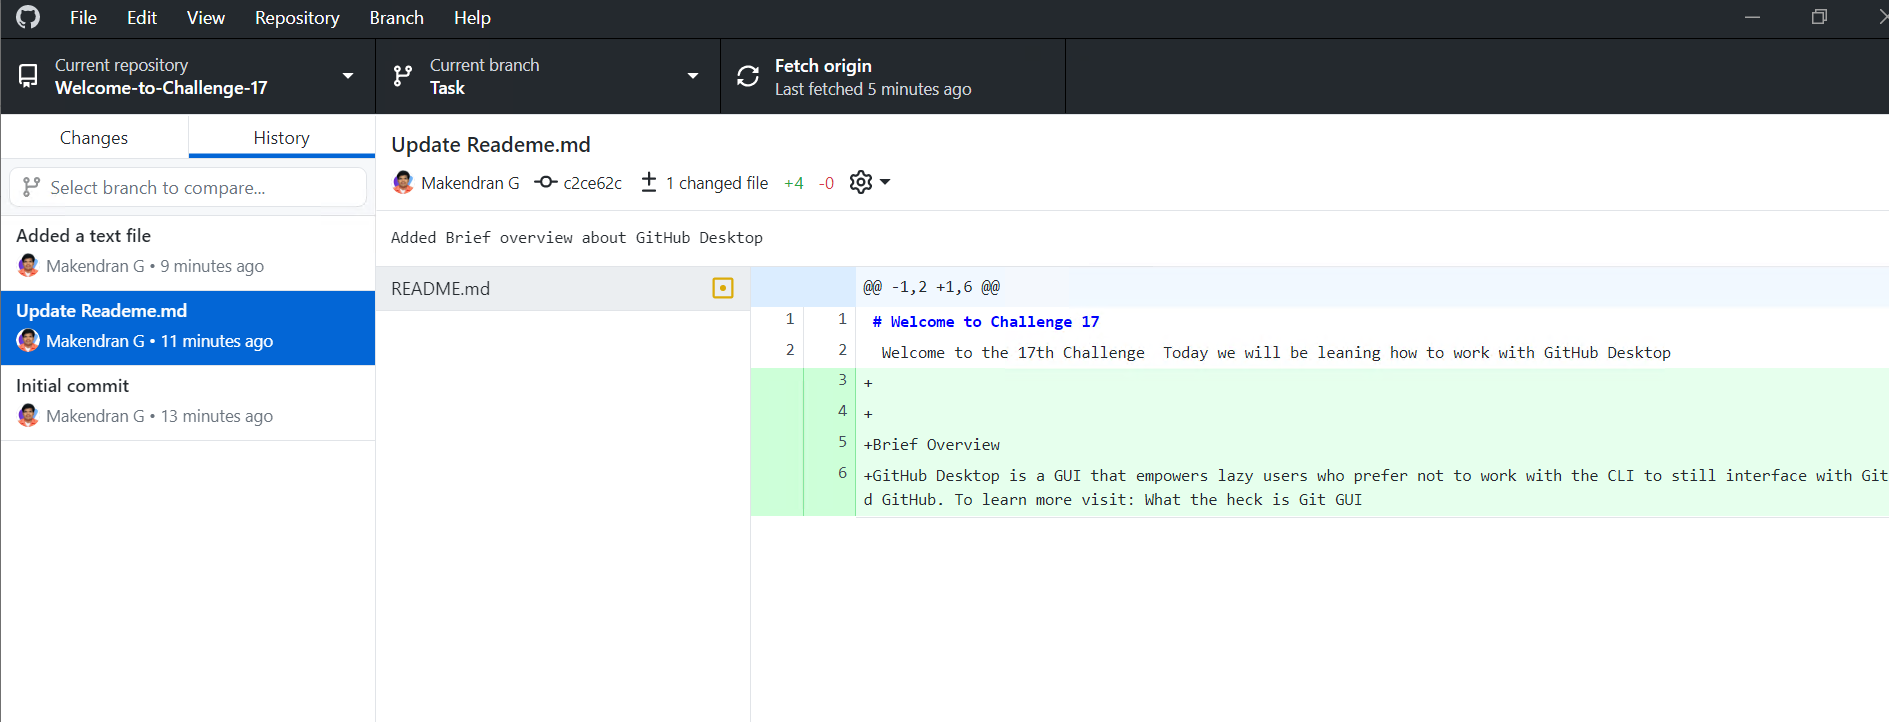Open the Repository menu
The image size is (1889, 722).
(297, 18)
